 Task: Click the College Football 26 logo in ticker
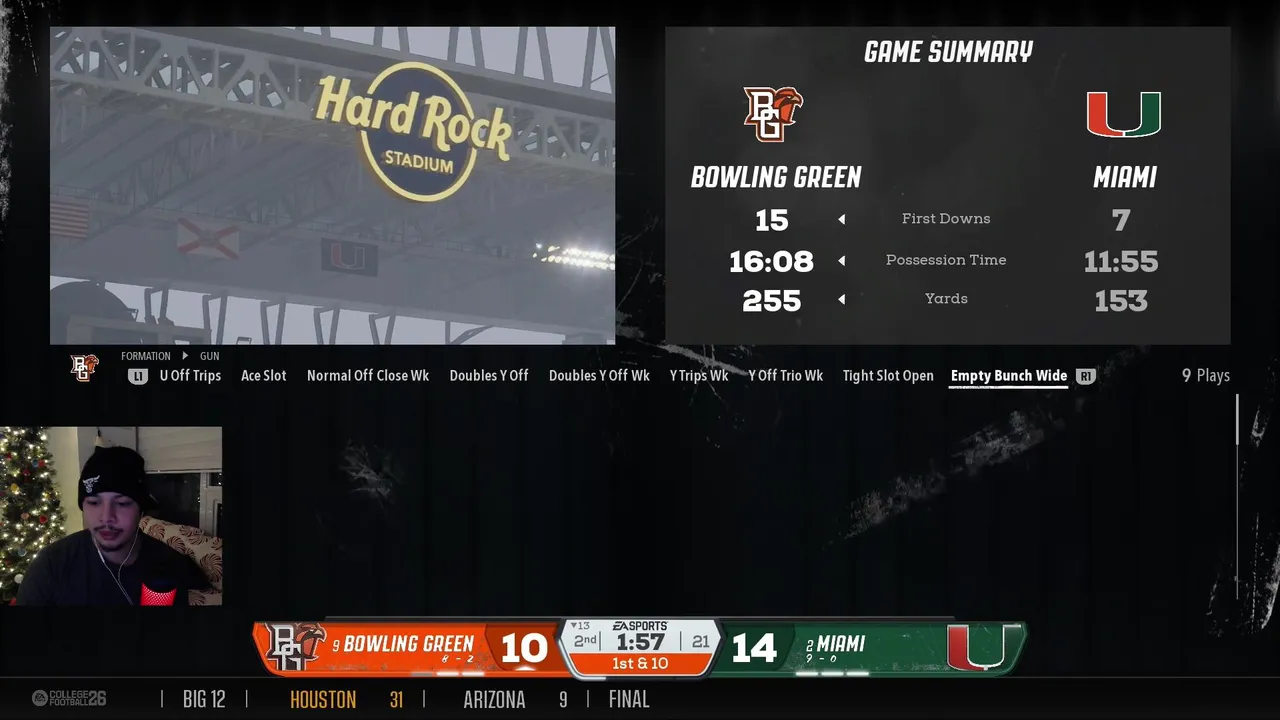pyautogui.click(x=69, y=698)
